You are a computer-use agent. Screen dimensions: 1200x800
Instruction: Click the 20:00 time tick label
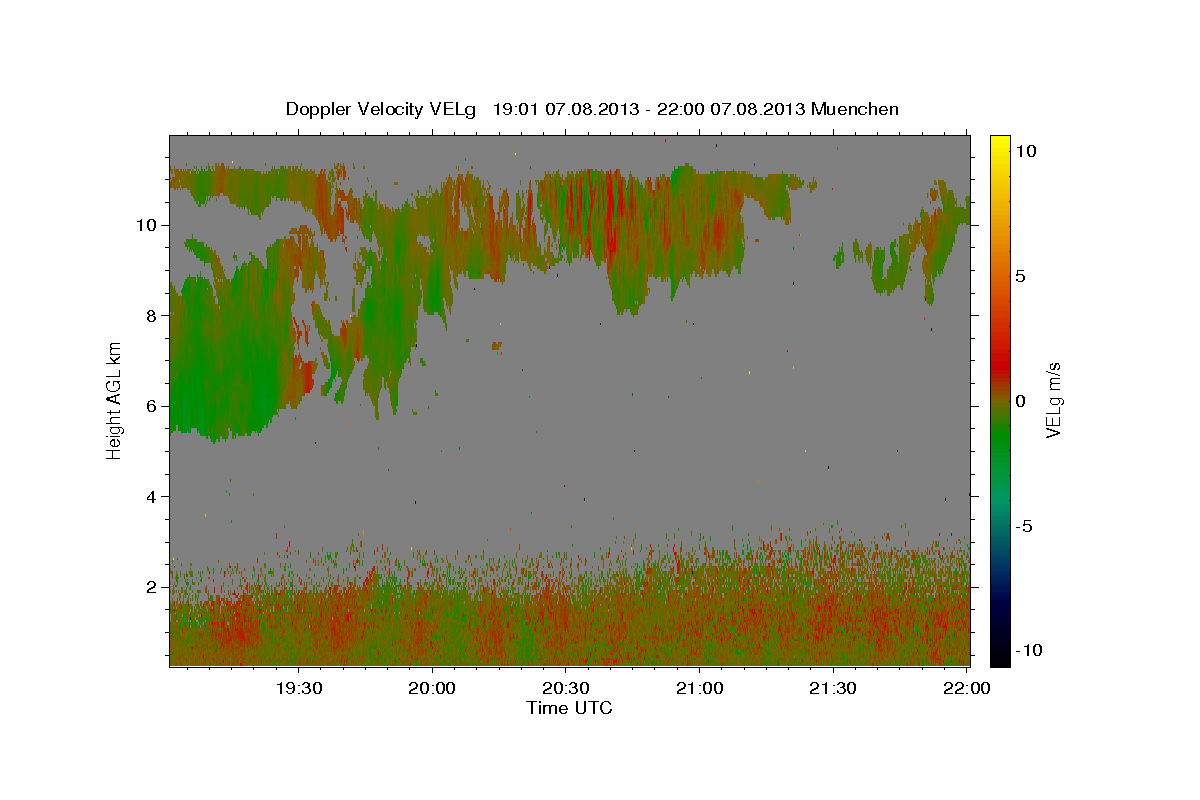tap(432, 688)
